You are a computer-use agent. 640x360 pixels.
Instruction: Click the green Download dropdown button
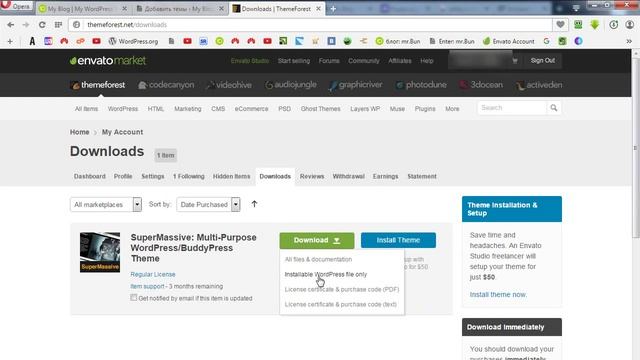(x=317, y=240)
